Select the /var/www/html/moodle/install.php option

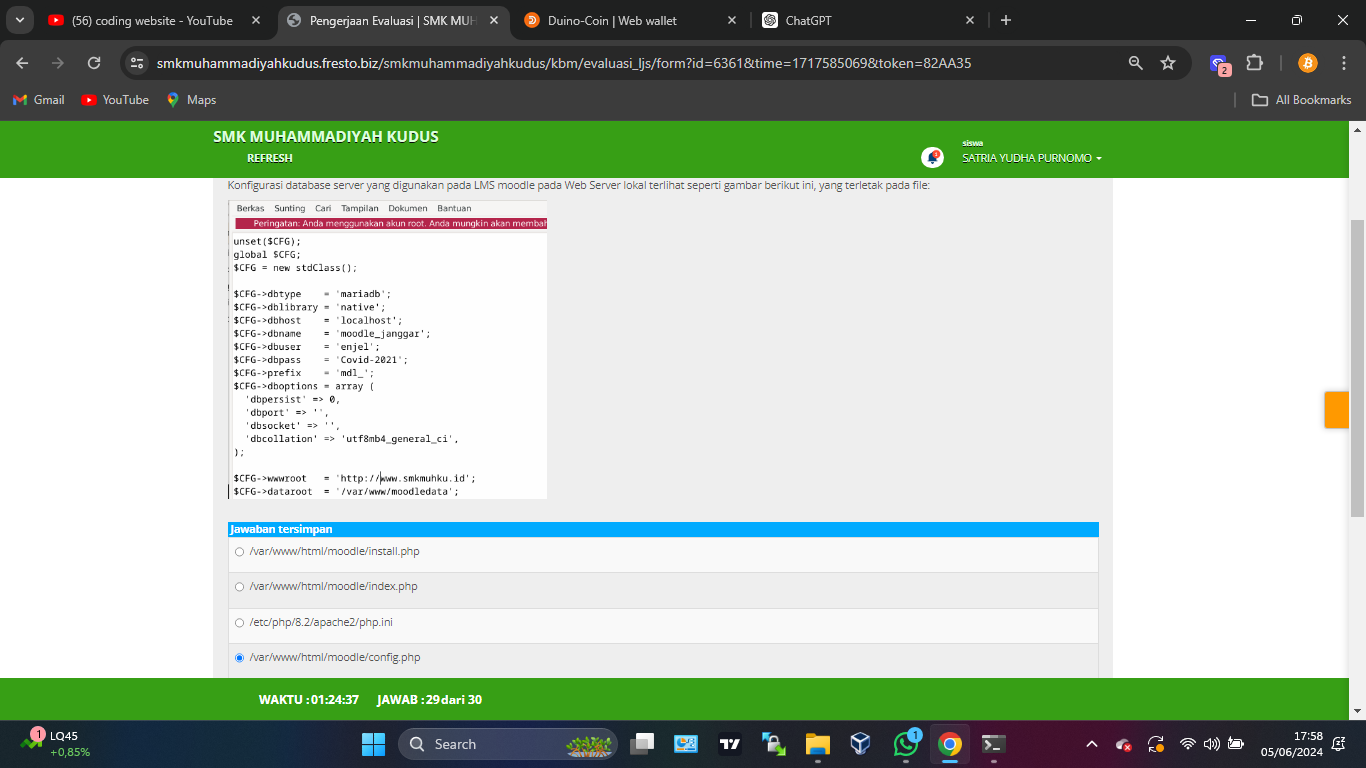click(239, 552)
